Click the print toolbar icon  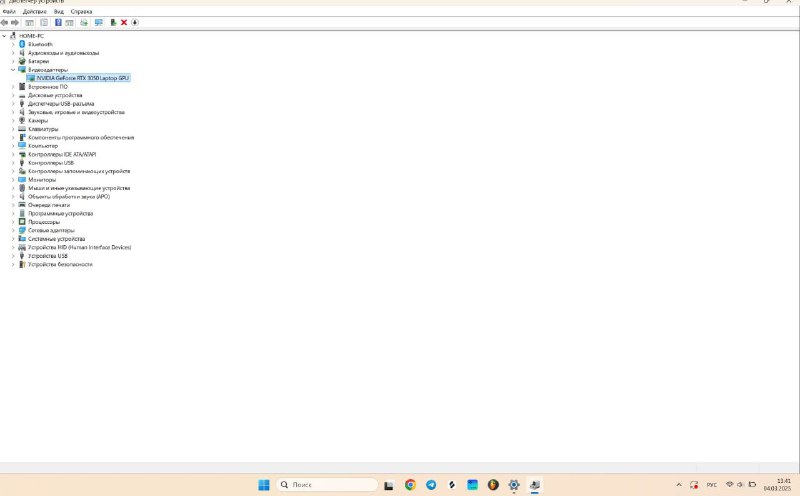[84, 22]
